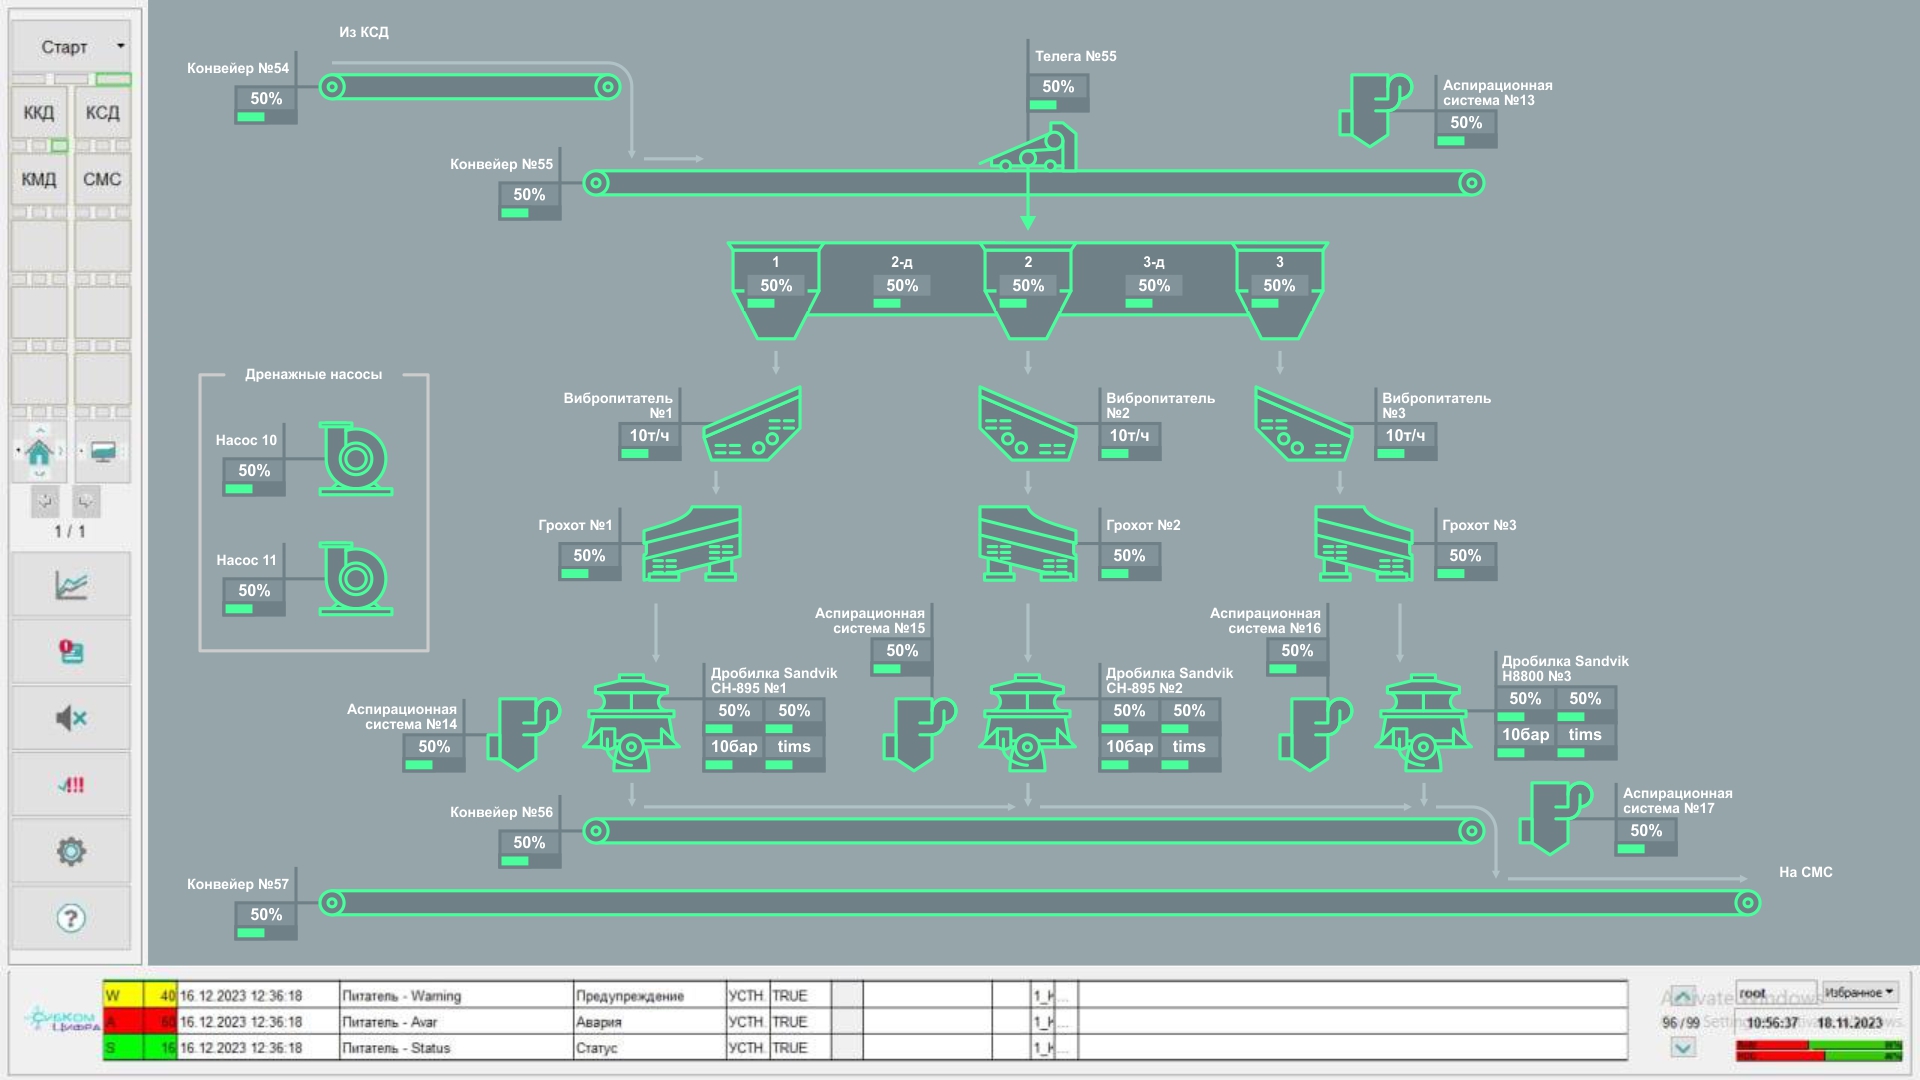Expand the Избранное favorites dropdown
The image size is (1920, 1080).
pos(1859,992)
